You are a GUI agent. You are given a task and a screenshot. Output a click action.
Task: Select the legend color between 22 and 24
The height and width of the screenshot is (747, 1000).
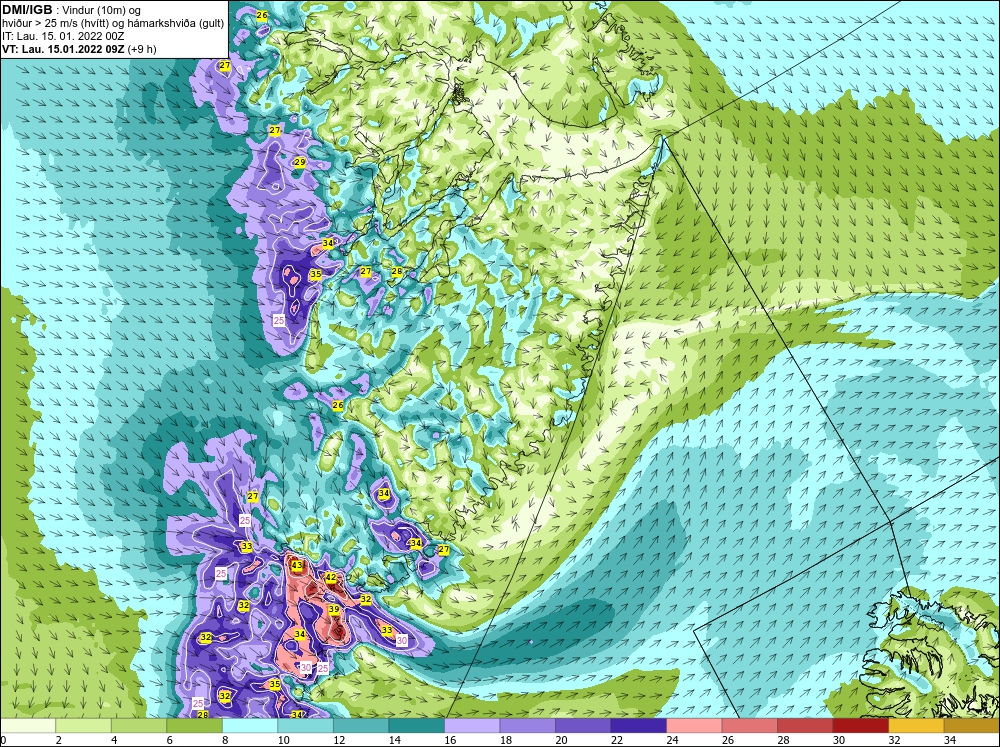tap(638, 726)
